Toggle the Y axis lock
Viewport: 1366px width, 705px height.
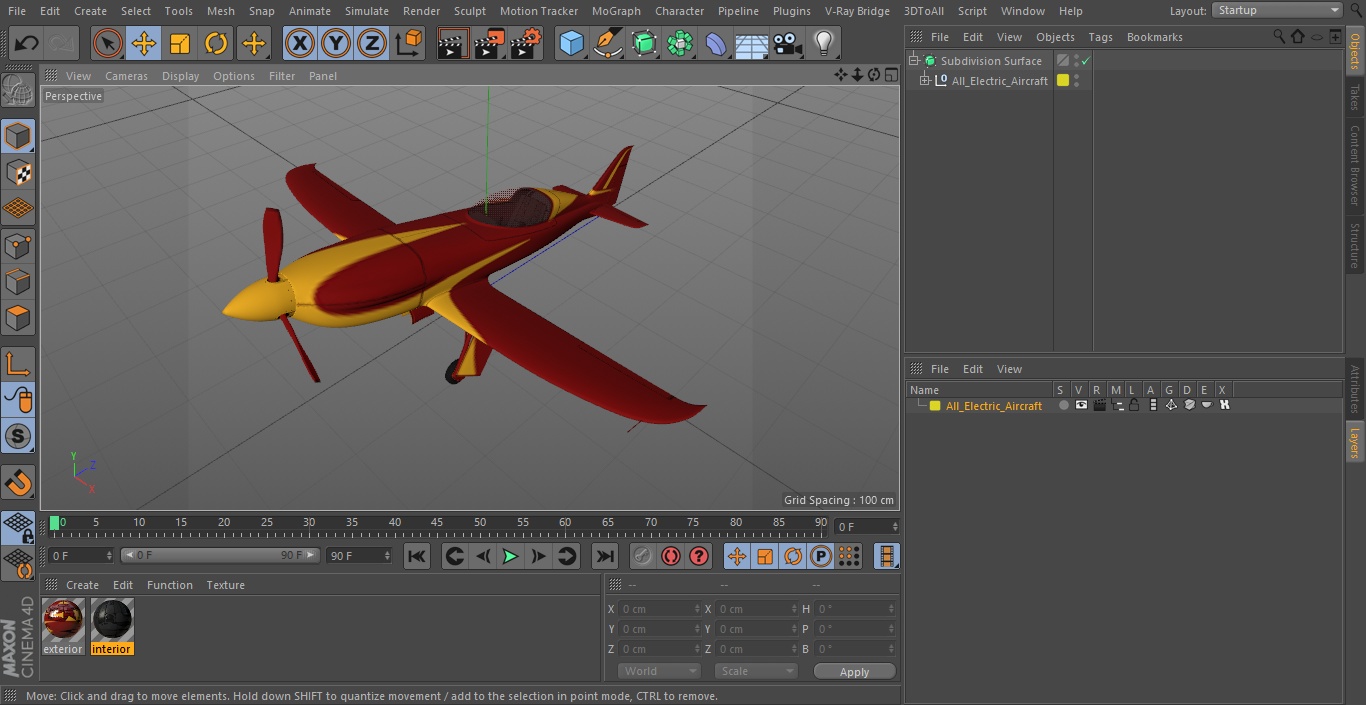[x=336, y=43]
